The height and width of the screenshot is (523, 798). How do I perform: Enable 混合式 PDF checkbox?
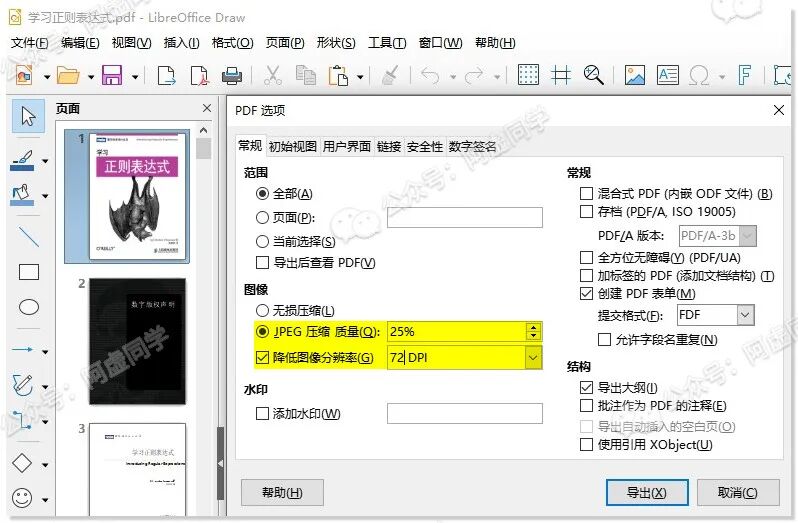coord(586,193)
